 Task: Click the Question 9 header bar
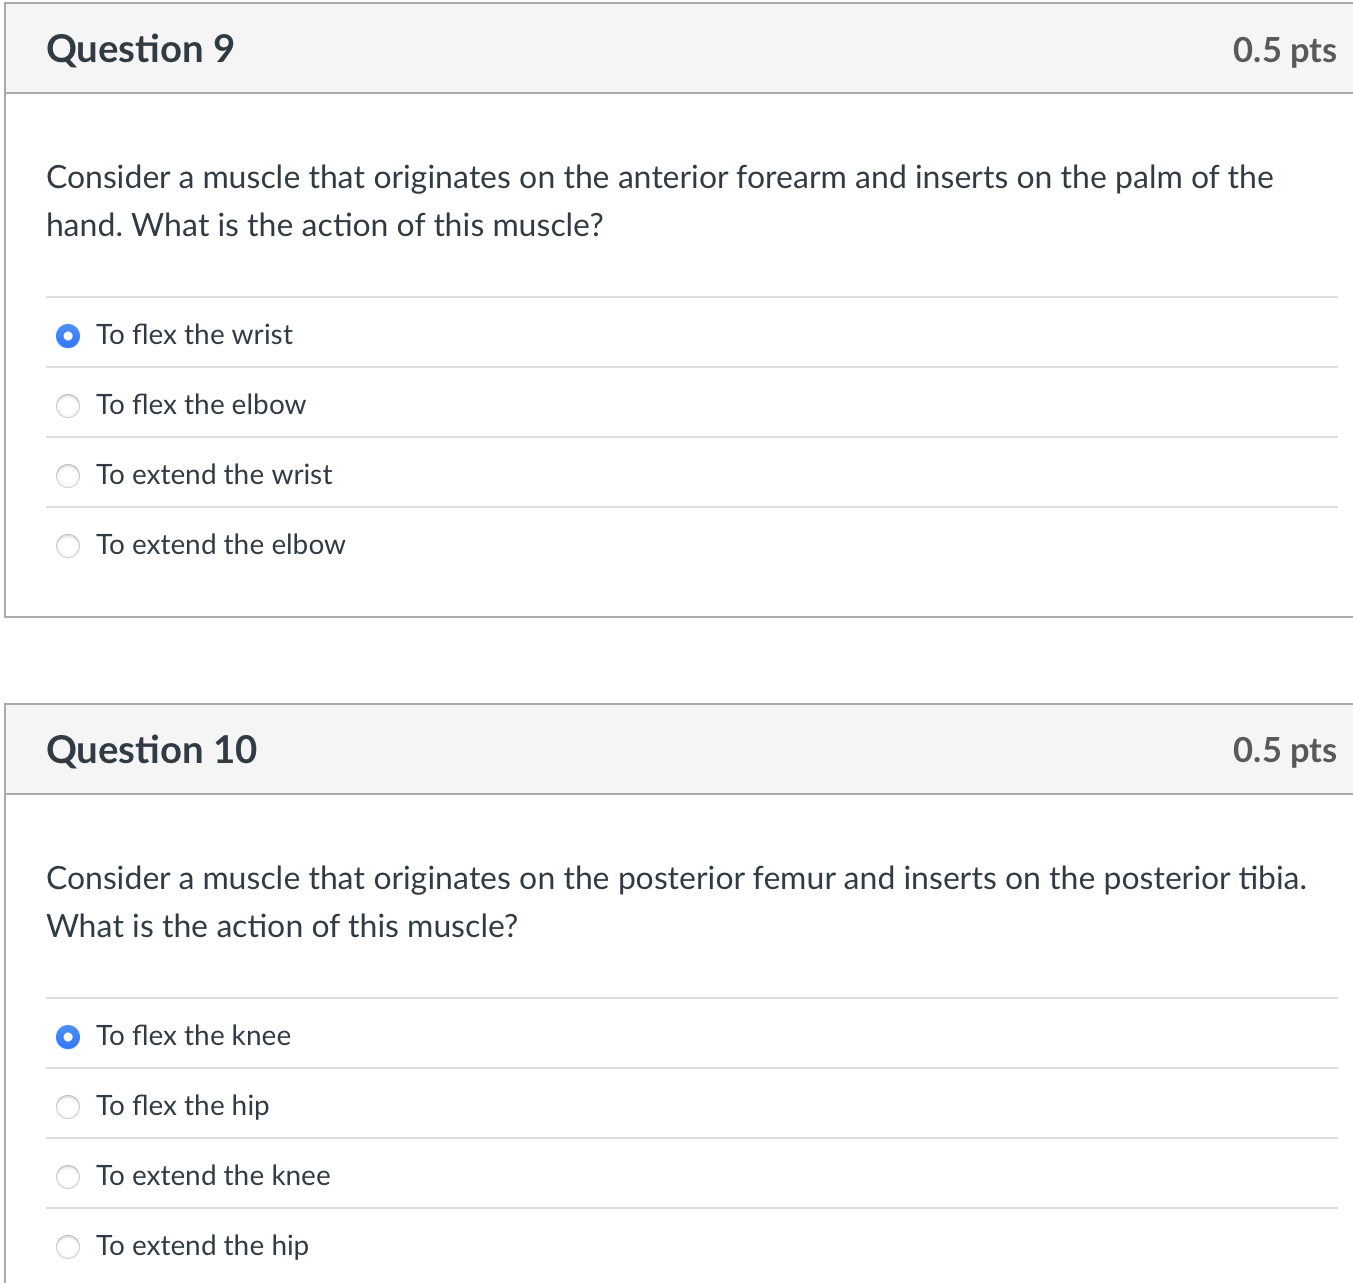[676, 48]
